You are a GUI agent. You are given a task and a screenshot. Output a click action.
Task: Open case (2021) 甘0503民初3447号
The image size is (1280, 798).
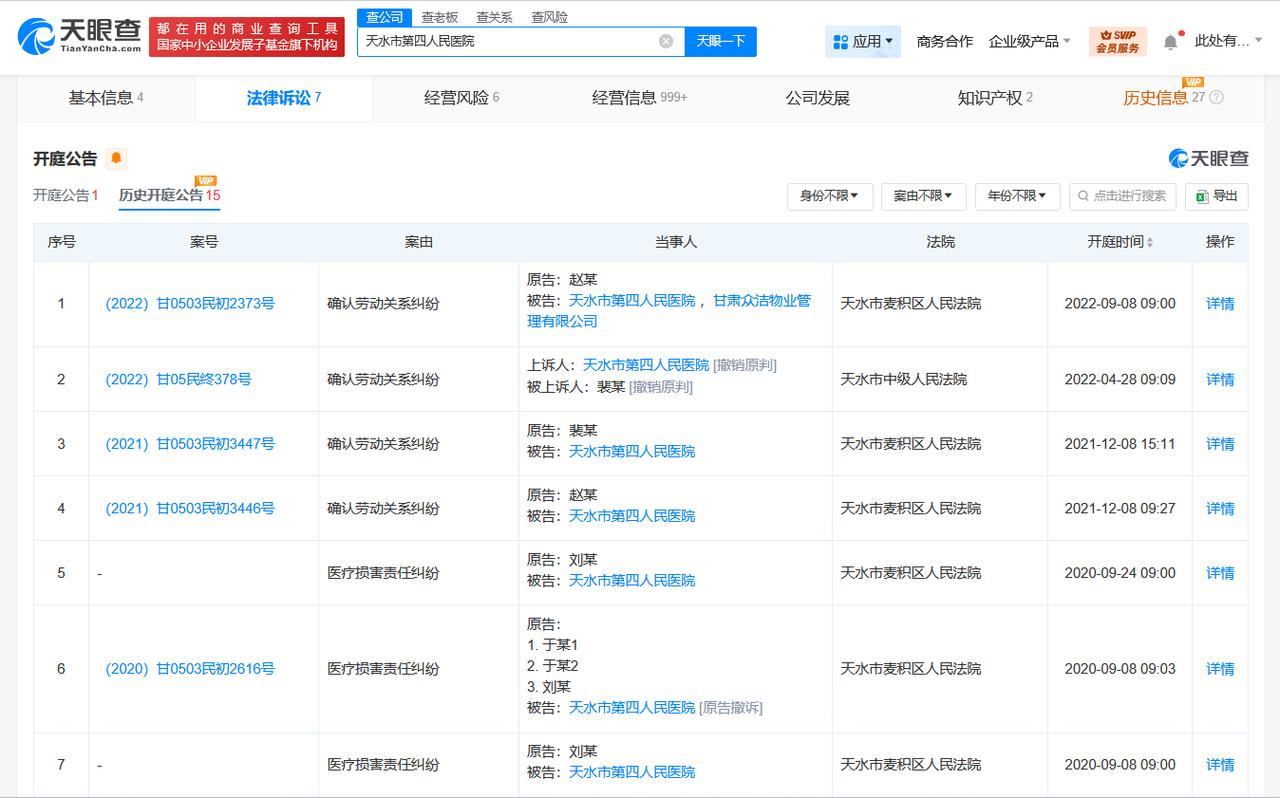(x=190, y=443)
